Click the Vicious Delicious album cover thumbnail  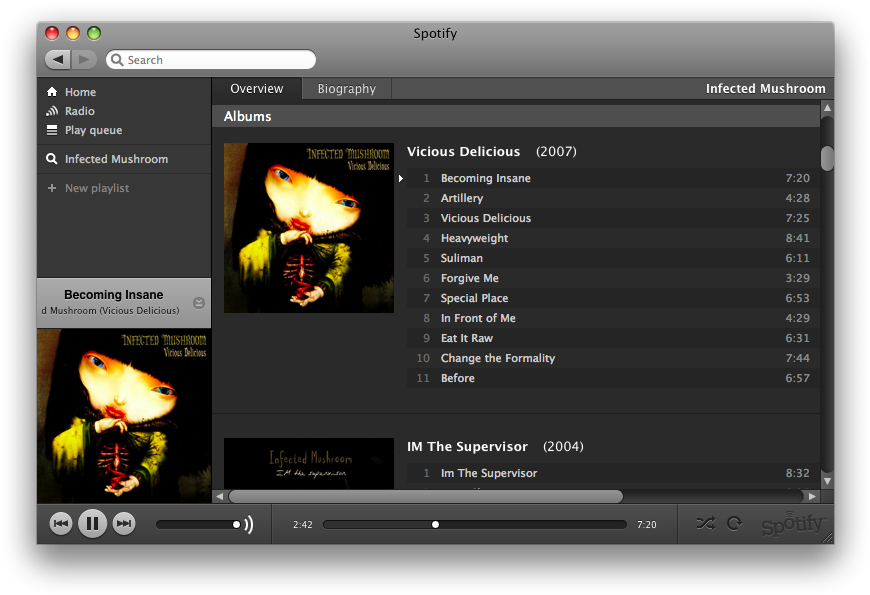click(309, 228)
